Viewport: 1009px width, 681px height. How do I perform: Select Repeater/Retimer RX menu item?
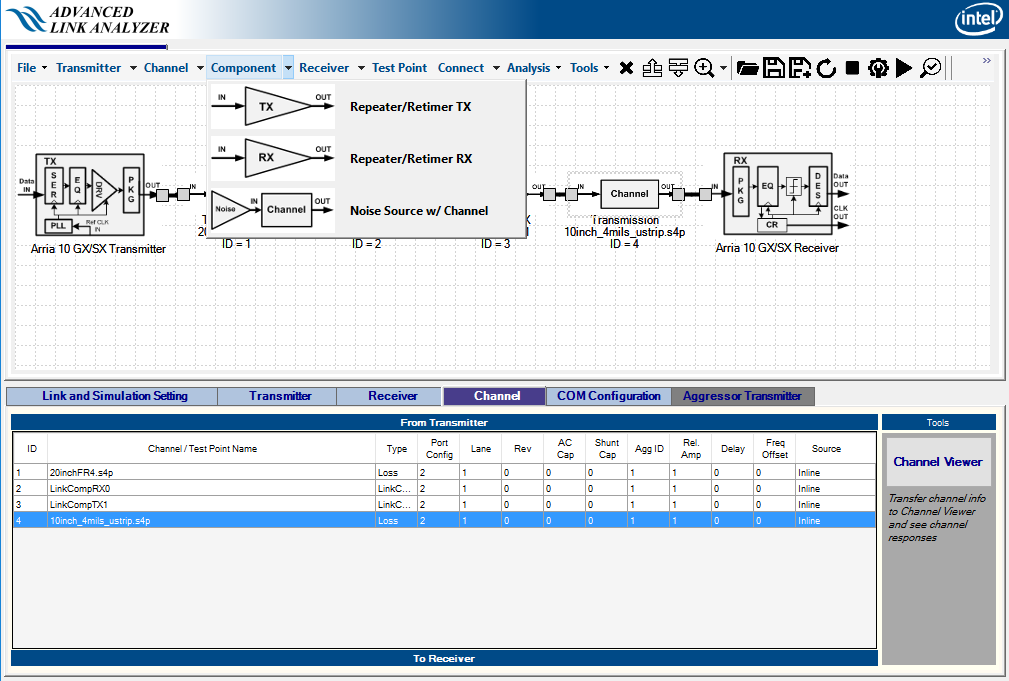(410, 159)
